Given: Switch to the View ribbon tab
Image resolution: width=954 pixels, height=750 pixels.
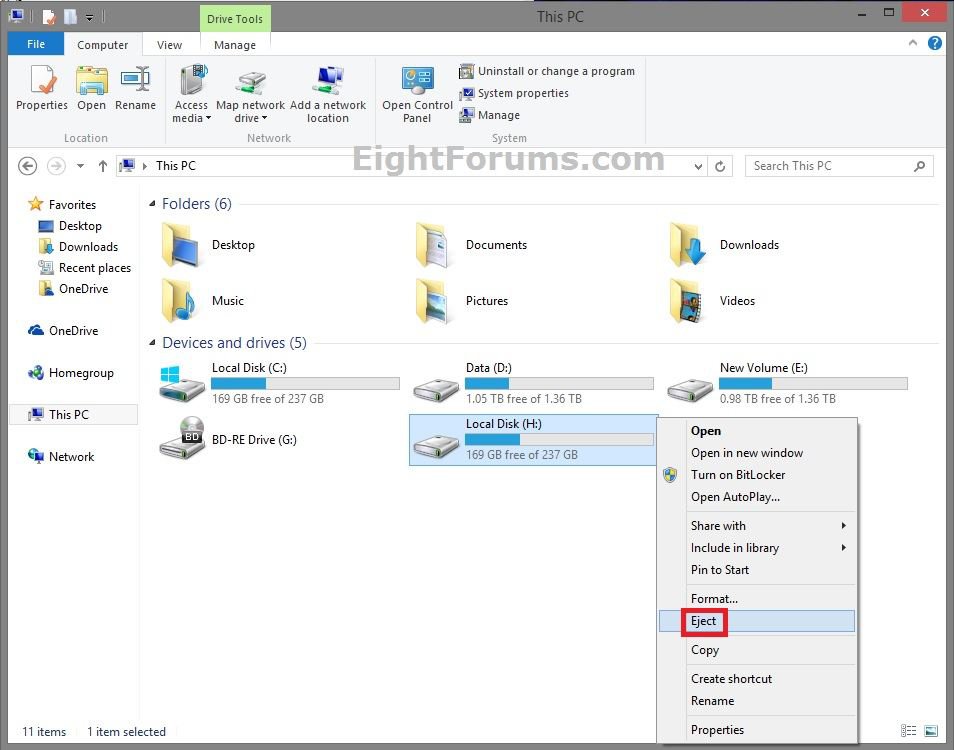Looking at the screenshot, I should (170, 45).
